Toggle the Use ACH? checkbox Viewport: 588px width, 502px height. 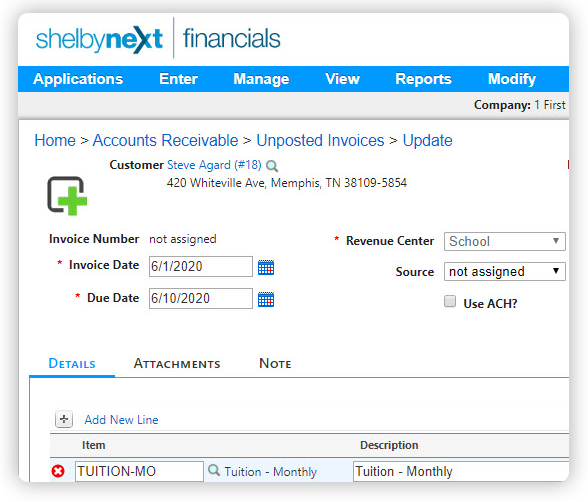pyautogui.click(x=450, y=301)
